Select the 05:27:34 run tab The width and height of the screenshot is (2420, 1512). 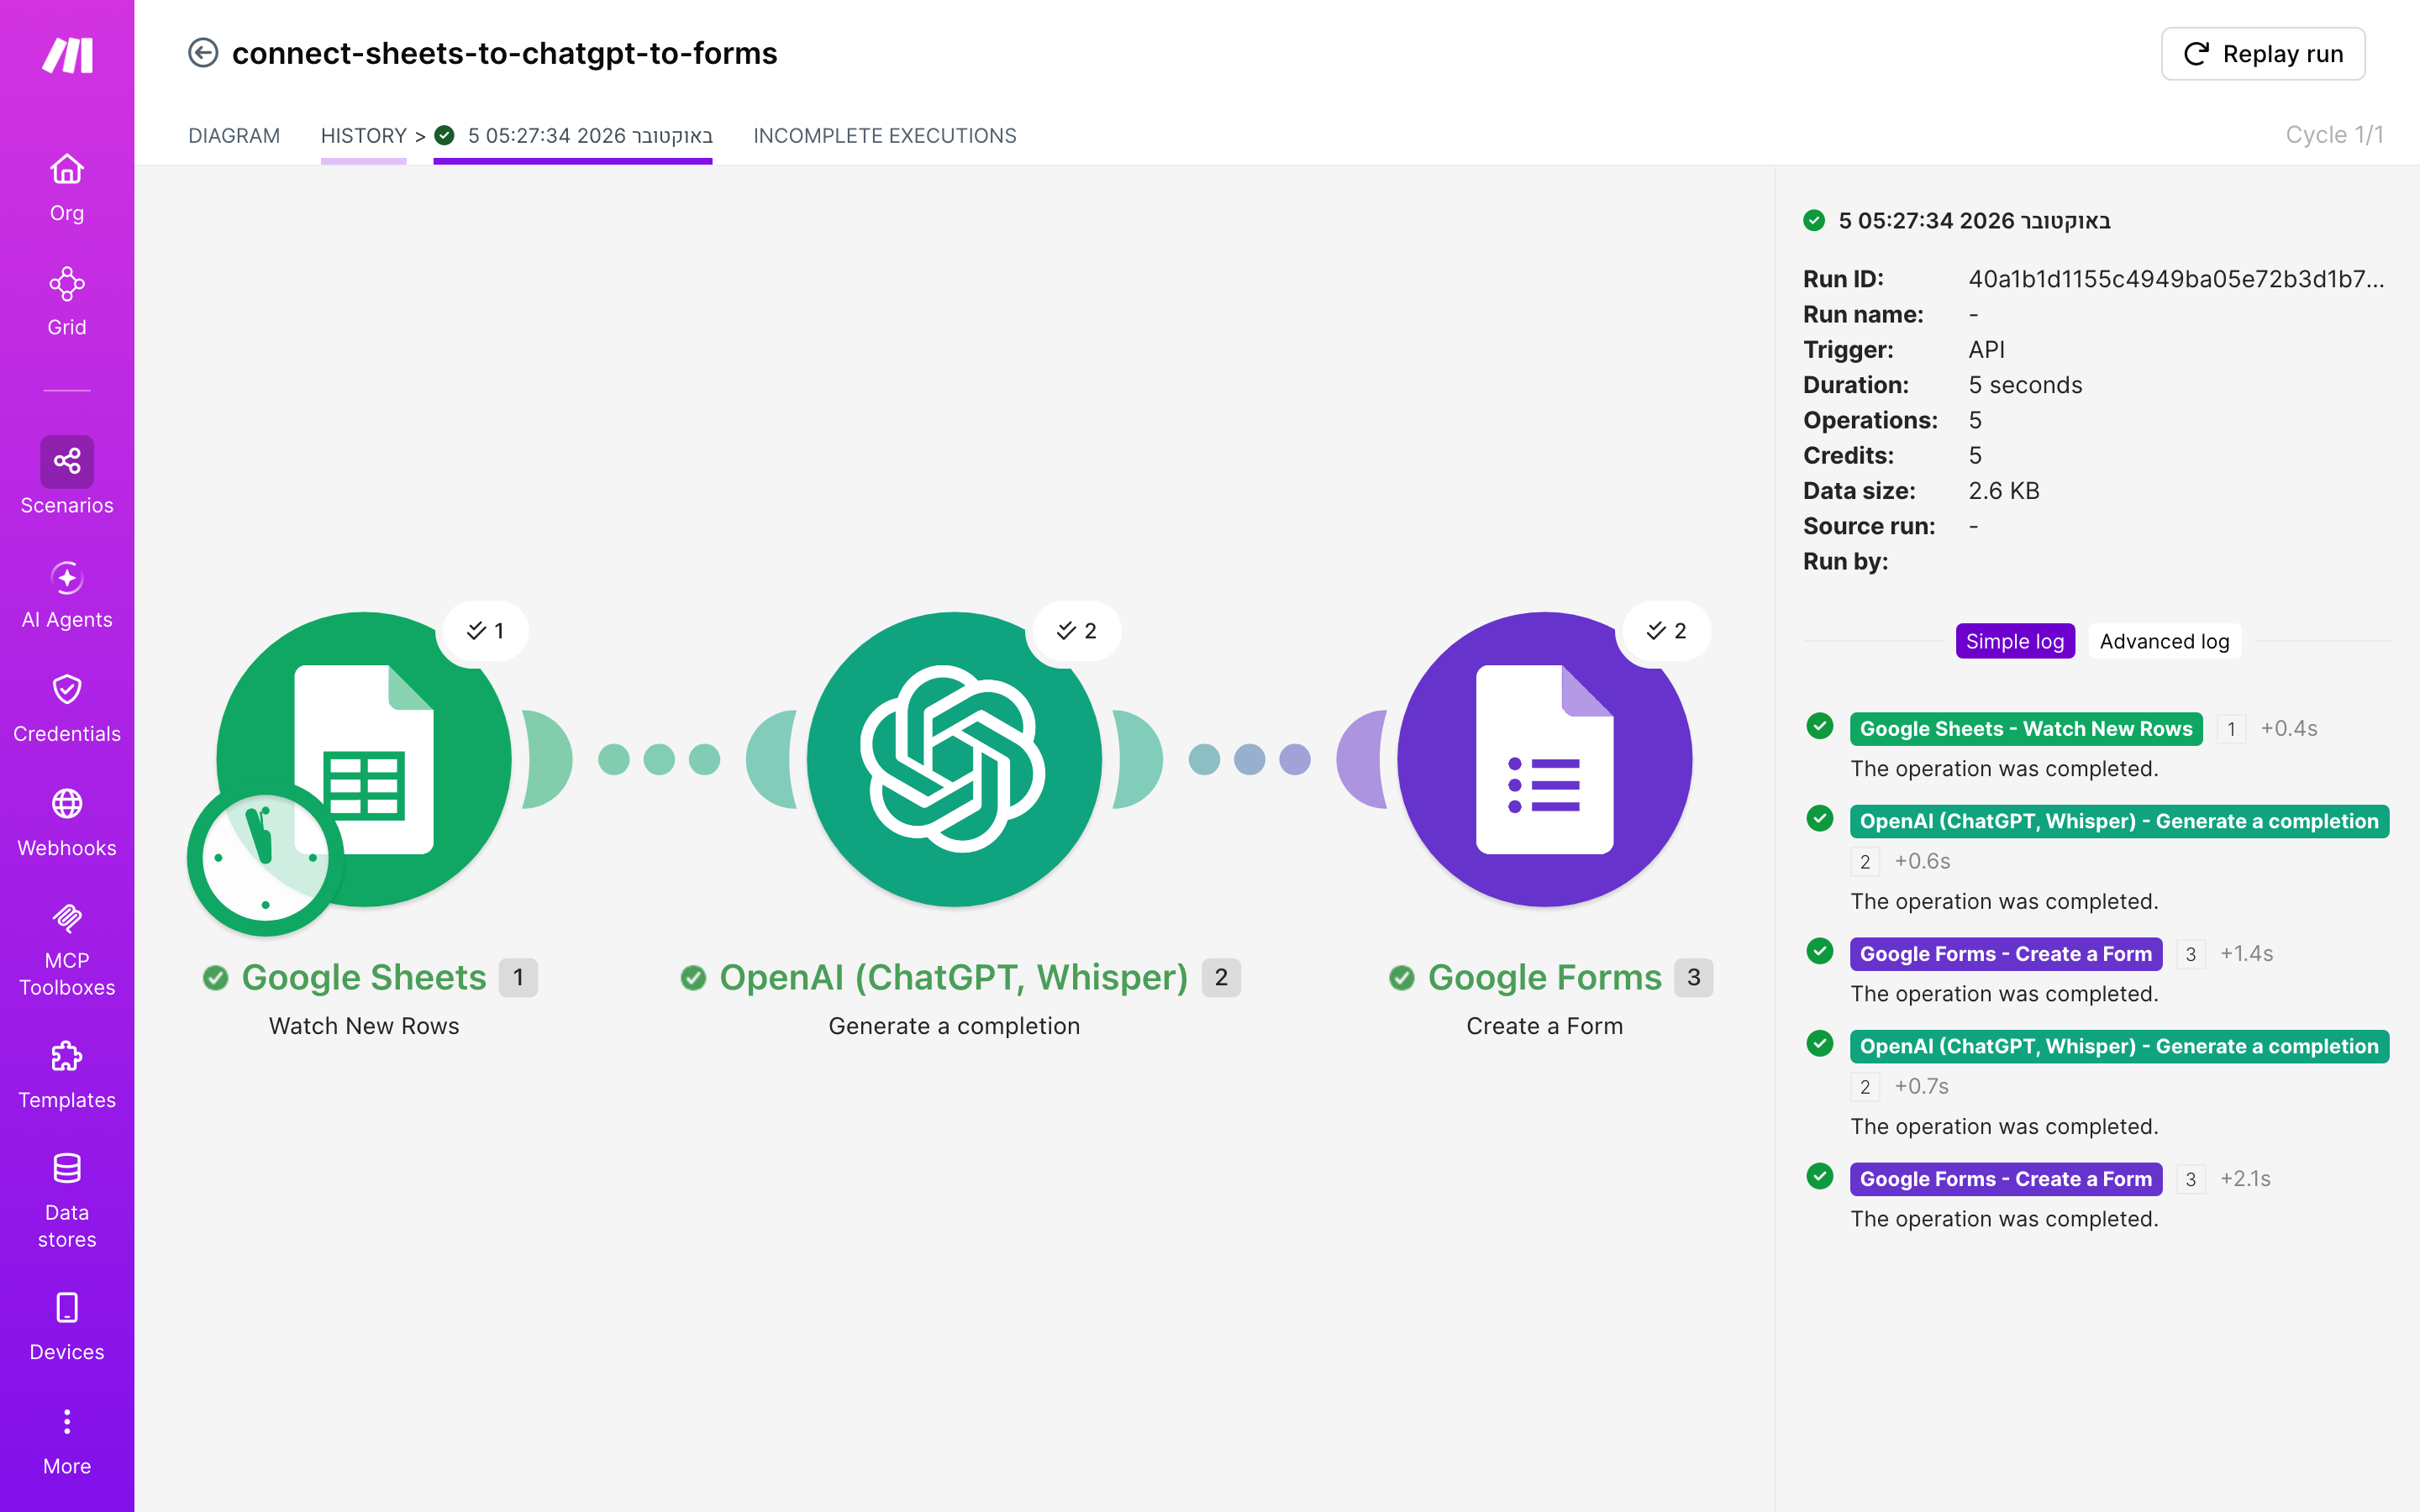point(573,136)
